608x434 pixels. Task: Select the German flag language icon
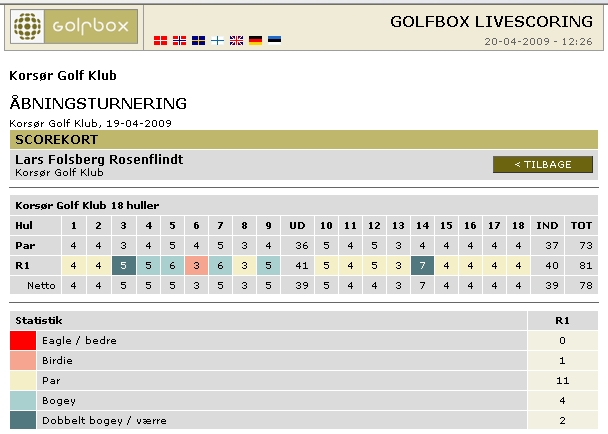coord(255,40)
